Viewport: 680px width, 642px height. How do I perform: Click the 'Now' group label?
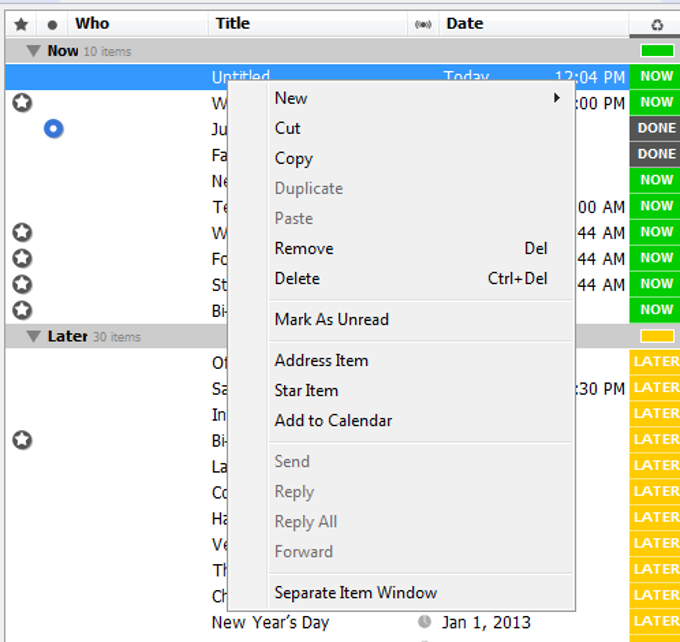(x=63, y=51)
